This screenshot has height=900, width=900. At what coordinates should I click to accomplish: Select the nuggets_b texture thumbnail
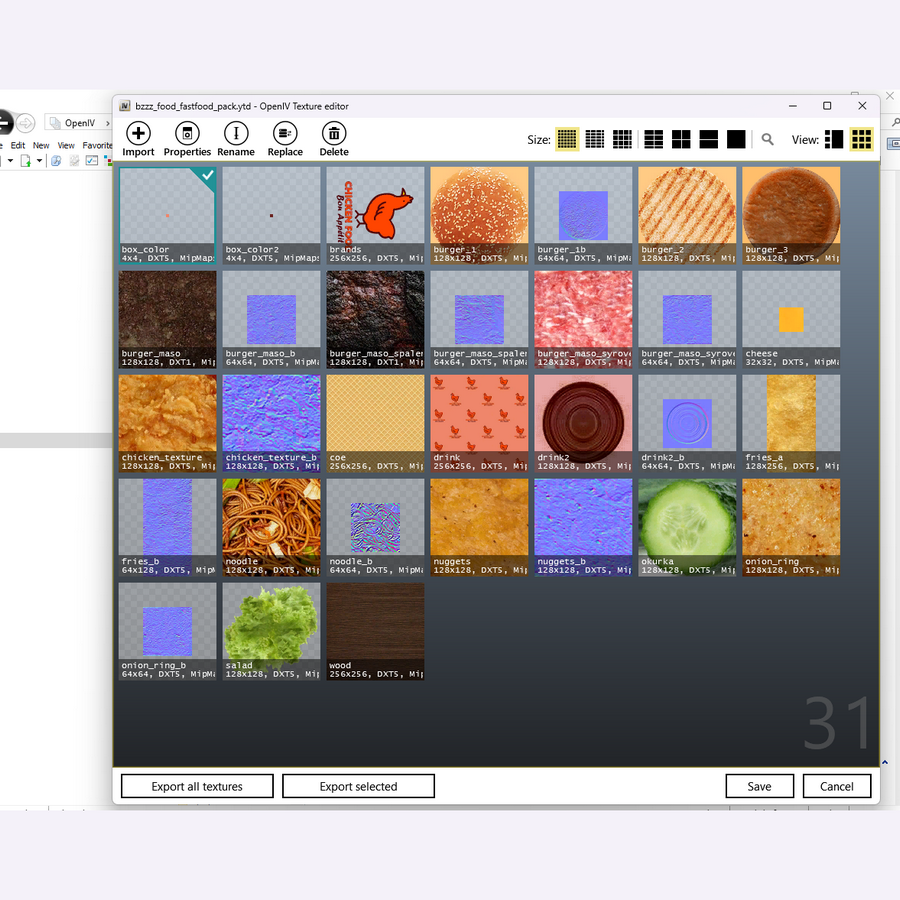coord(583,527)
